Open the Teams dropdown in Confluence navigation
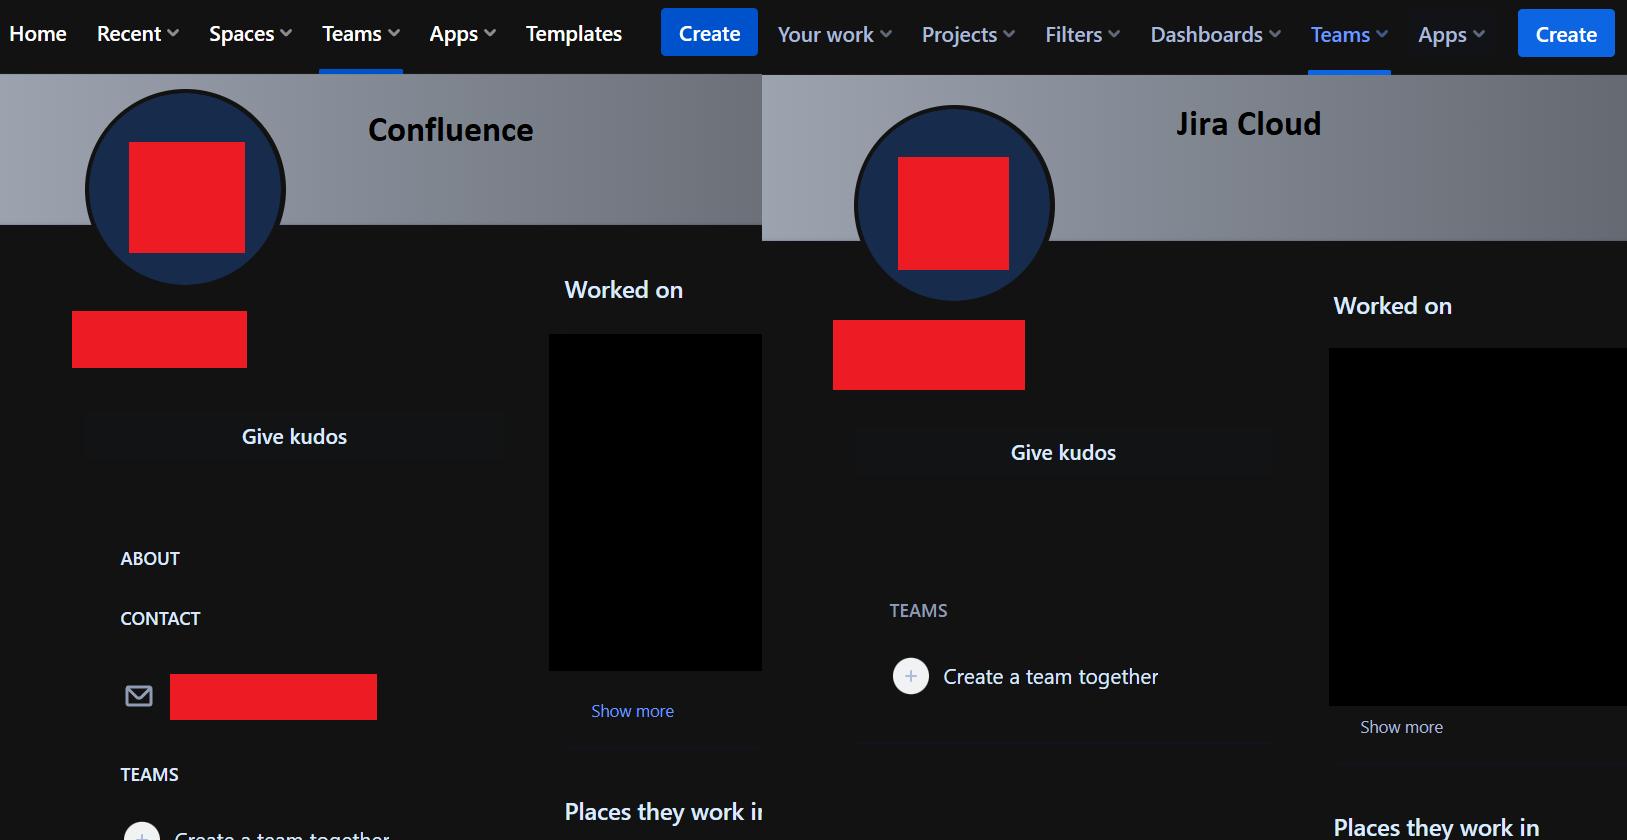 pyautogui.click(x=361, y=34)
